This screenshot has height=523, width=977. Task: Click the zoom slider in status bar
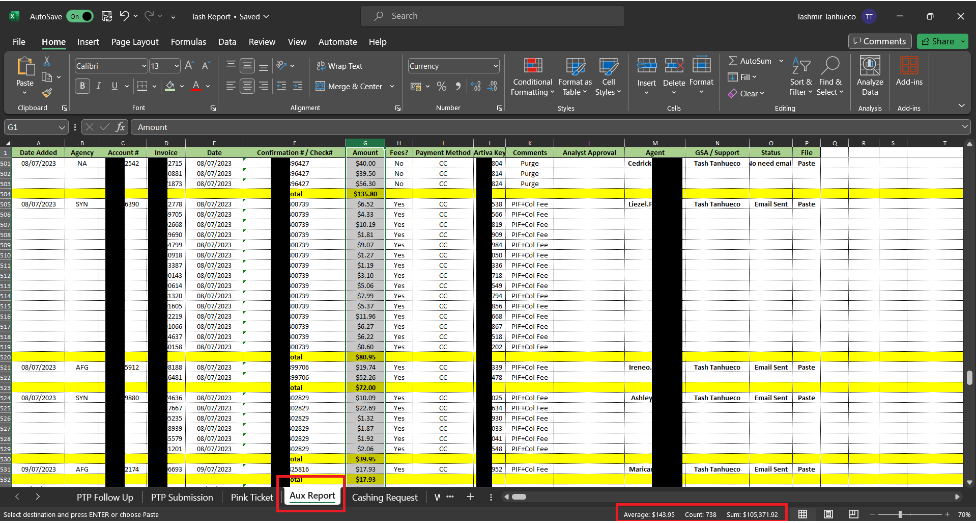[900, 514]
